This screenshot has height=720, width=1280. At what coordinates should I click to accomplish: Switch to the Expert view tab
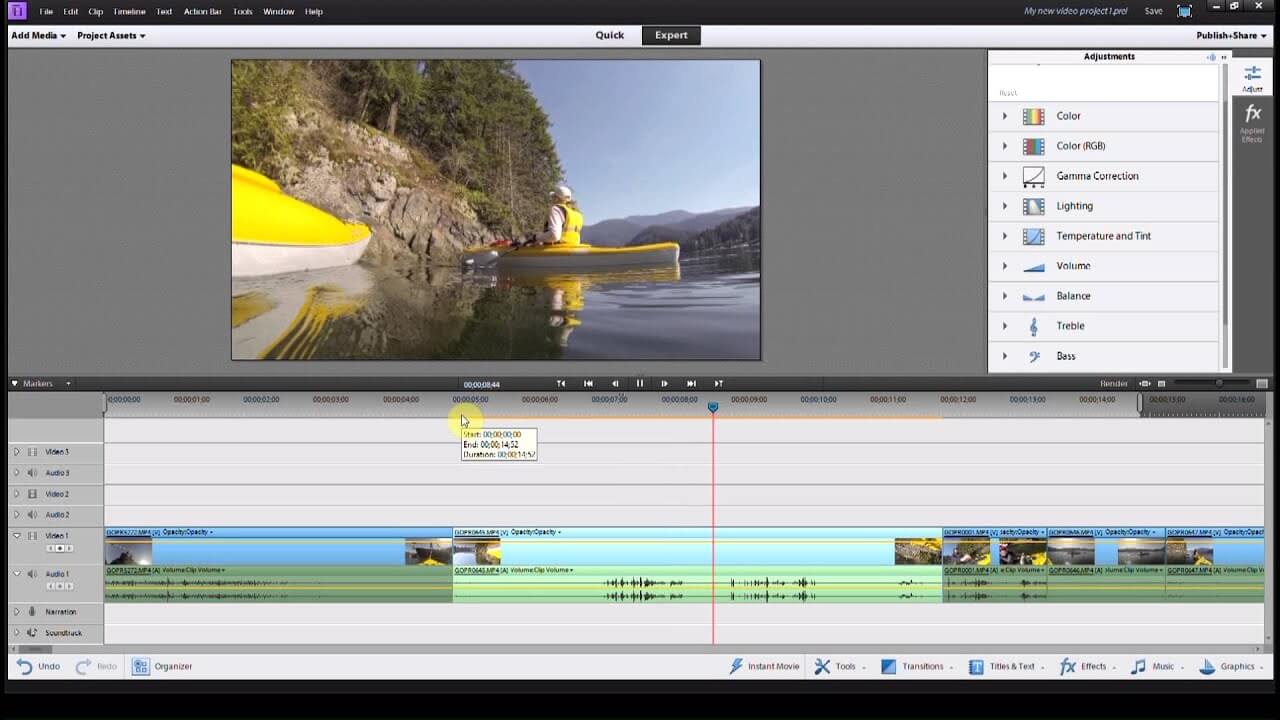click(671, 35)
